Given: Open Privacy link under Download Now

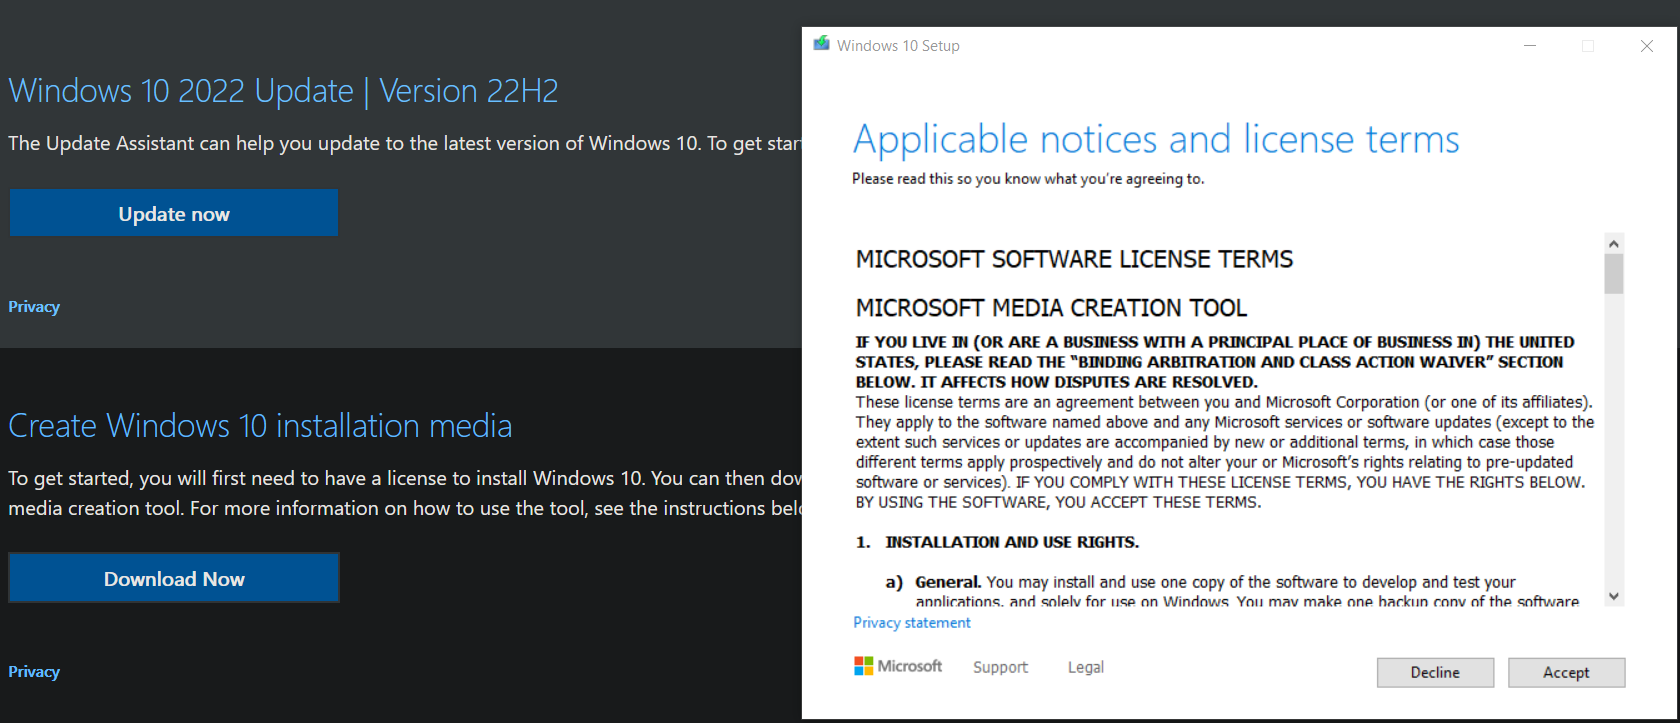Looking at the screenshot, I should 34,672.
